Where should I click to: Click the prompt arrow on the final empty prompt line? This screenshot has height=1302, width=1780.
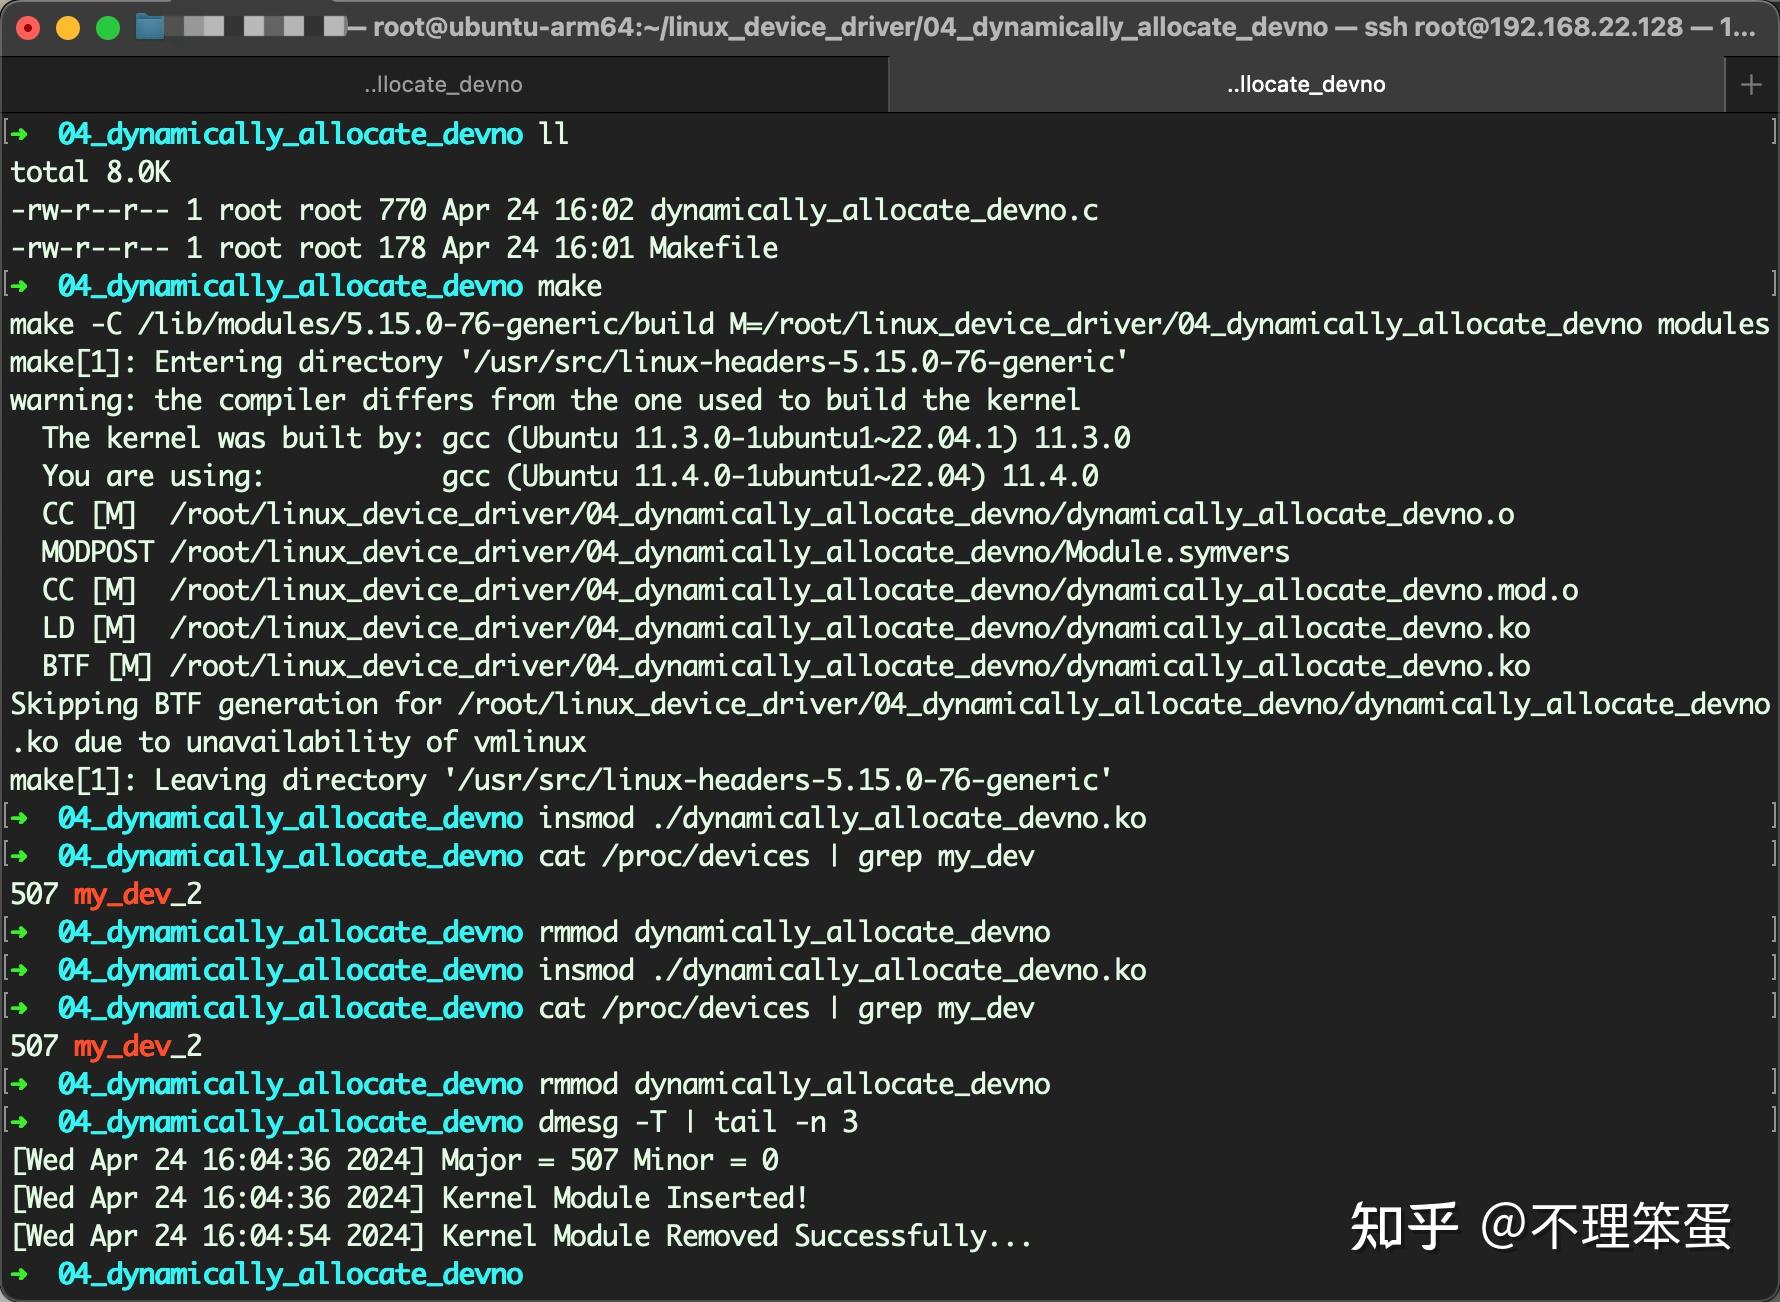[20, 1274]
